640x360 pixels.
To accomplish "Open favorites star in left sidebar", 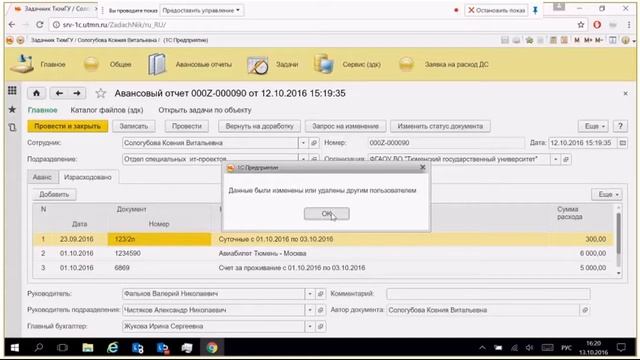I will coord(12,109).
